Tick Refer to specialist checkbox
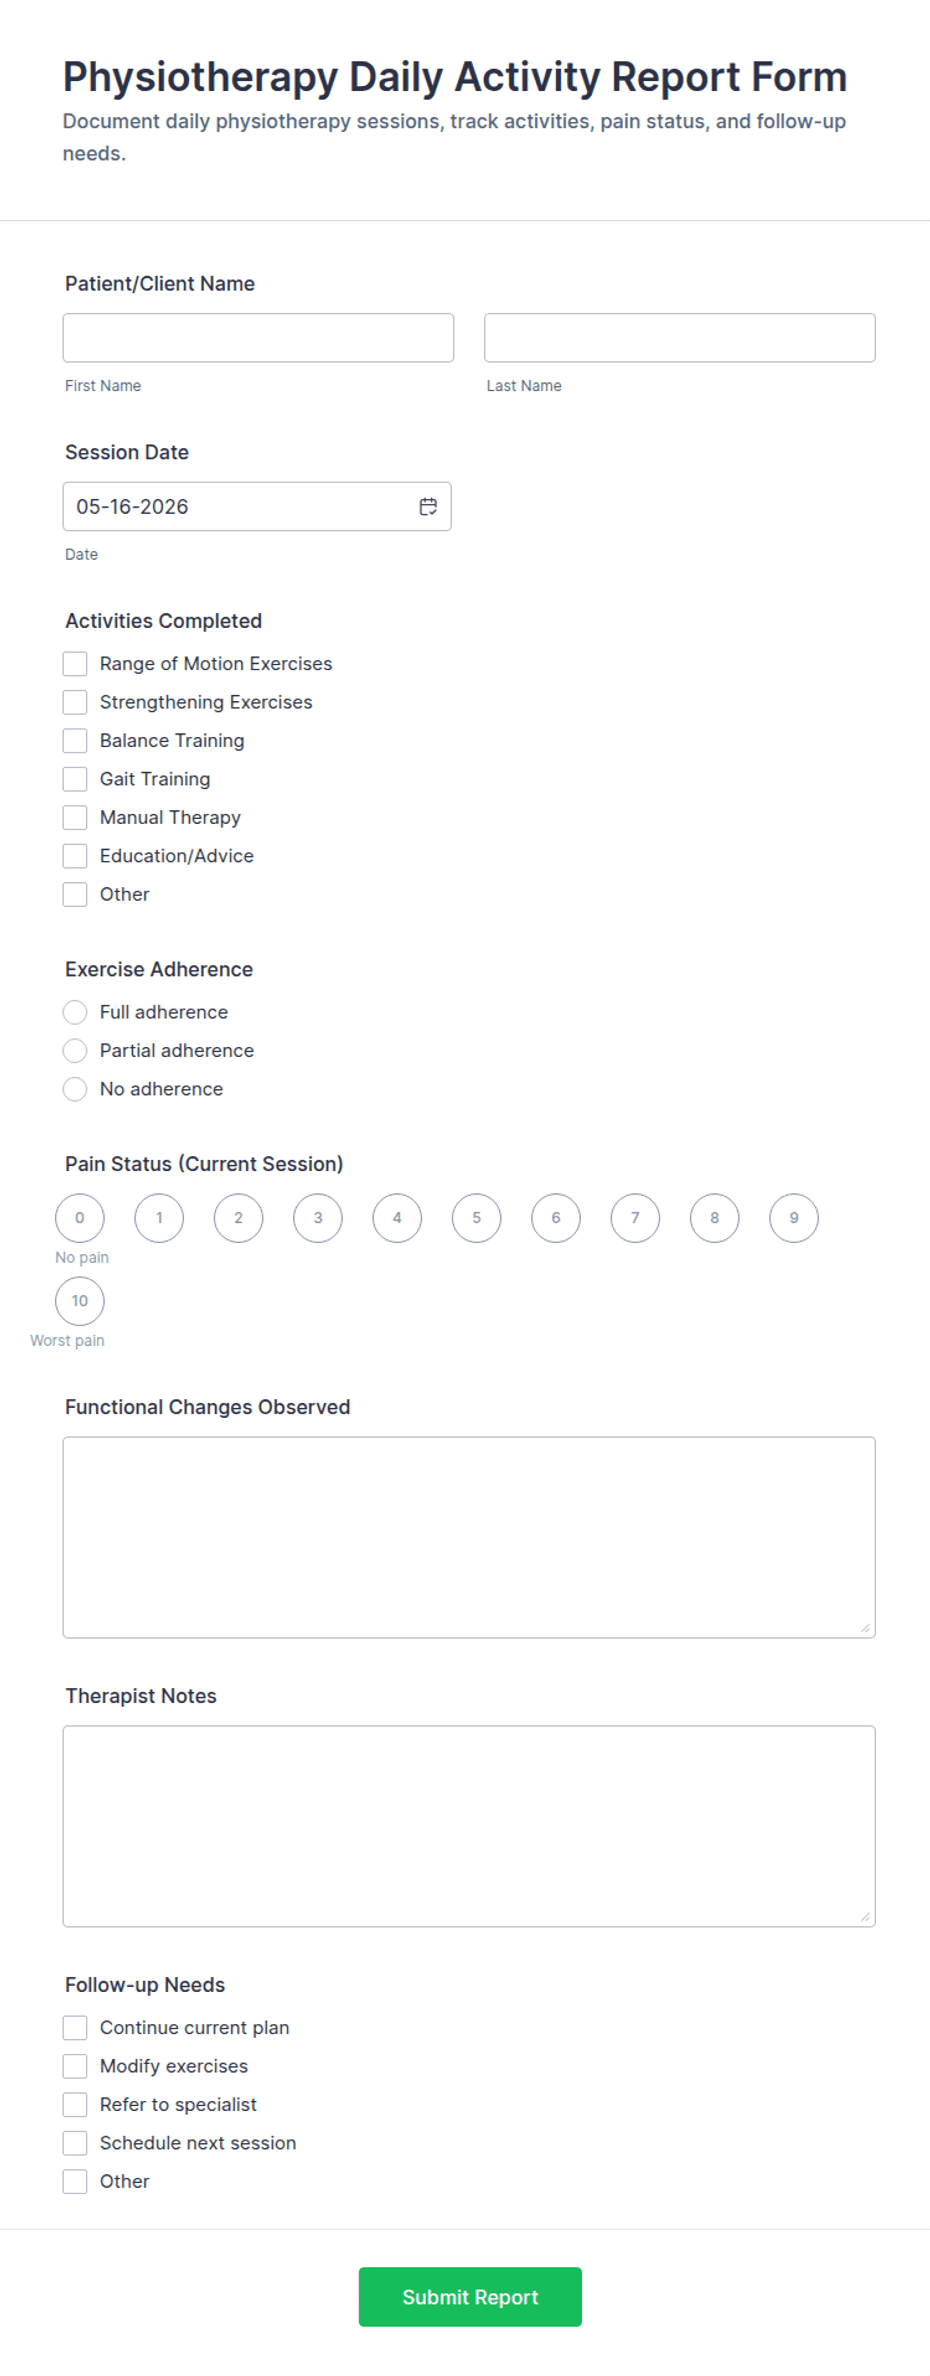The height and width of the screenshot is (2376, 930). pos(75,2105)
